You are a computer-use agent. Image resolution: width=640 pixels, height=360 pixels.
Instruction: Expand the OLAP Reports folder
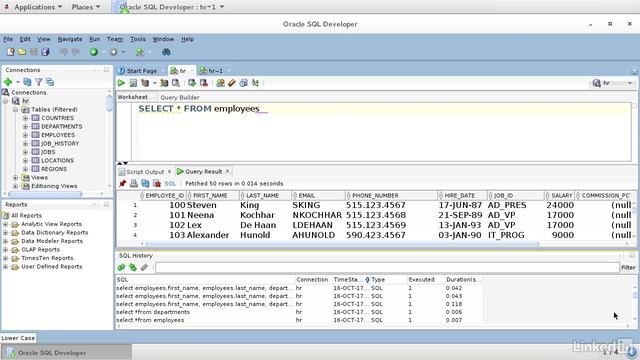[6, 249]
